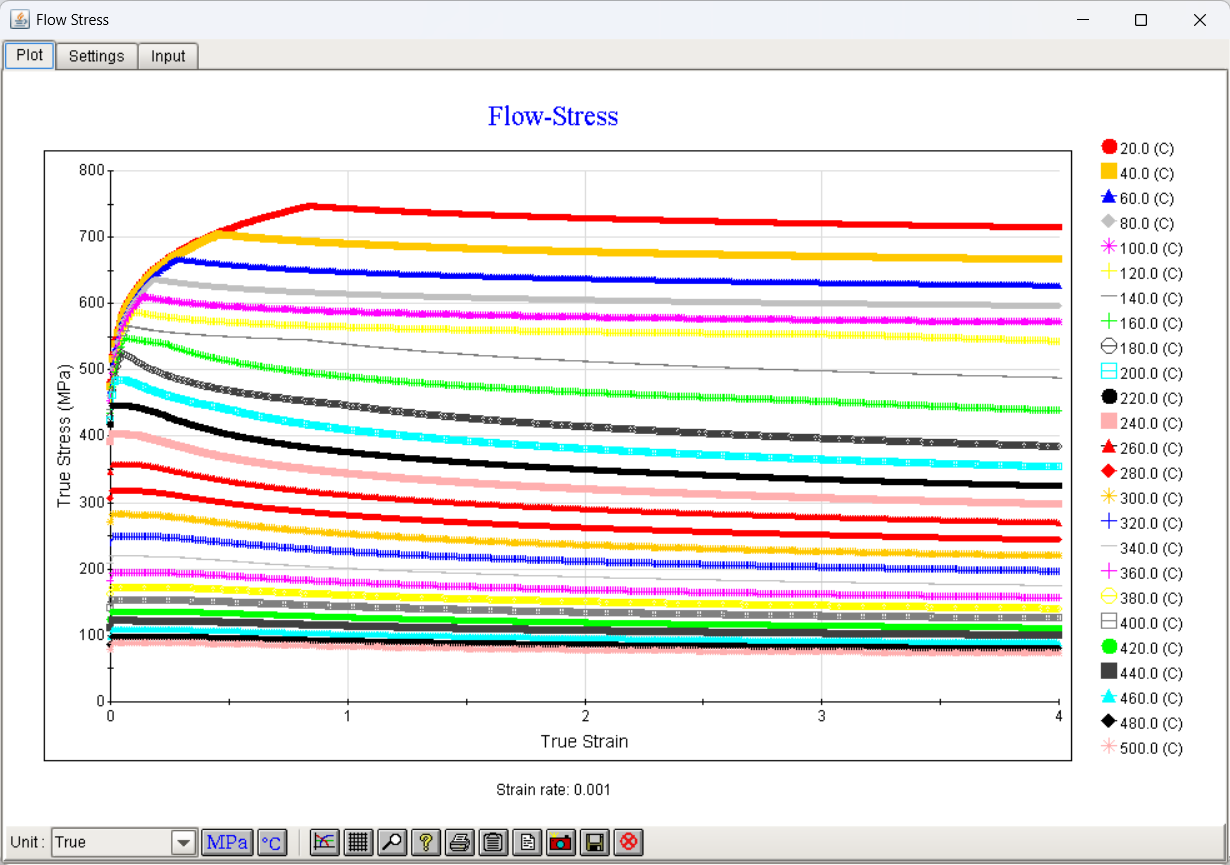Click the 80.0 (C) legend entry
This screenshot has height=865, width=1230.
tap(1138, 223)
